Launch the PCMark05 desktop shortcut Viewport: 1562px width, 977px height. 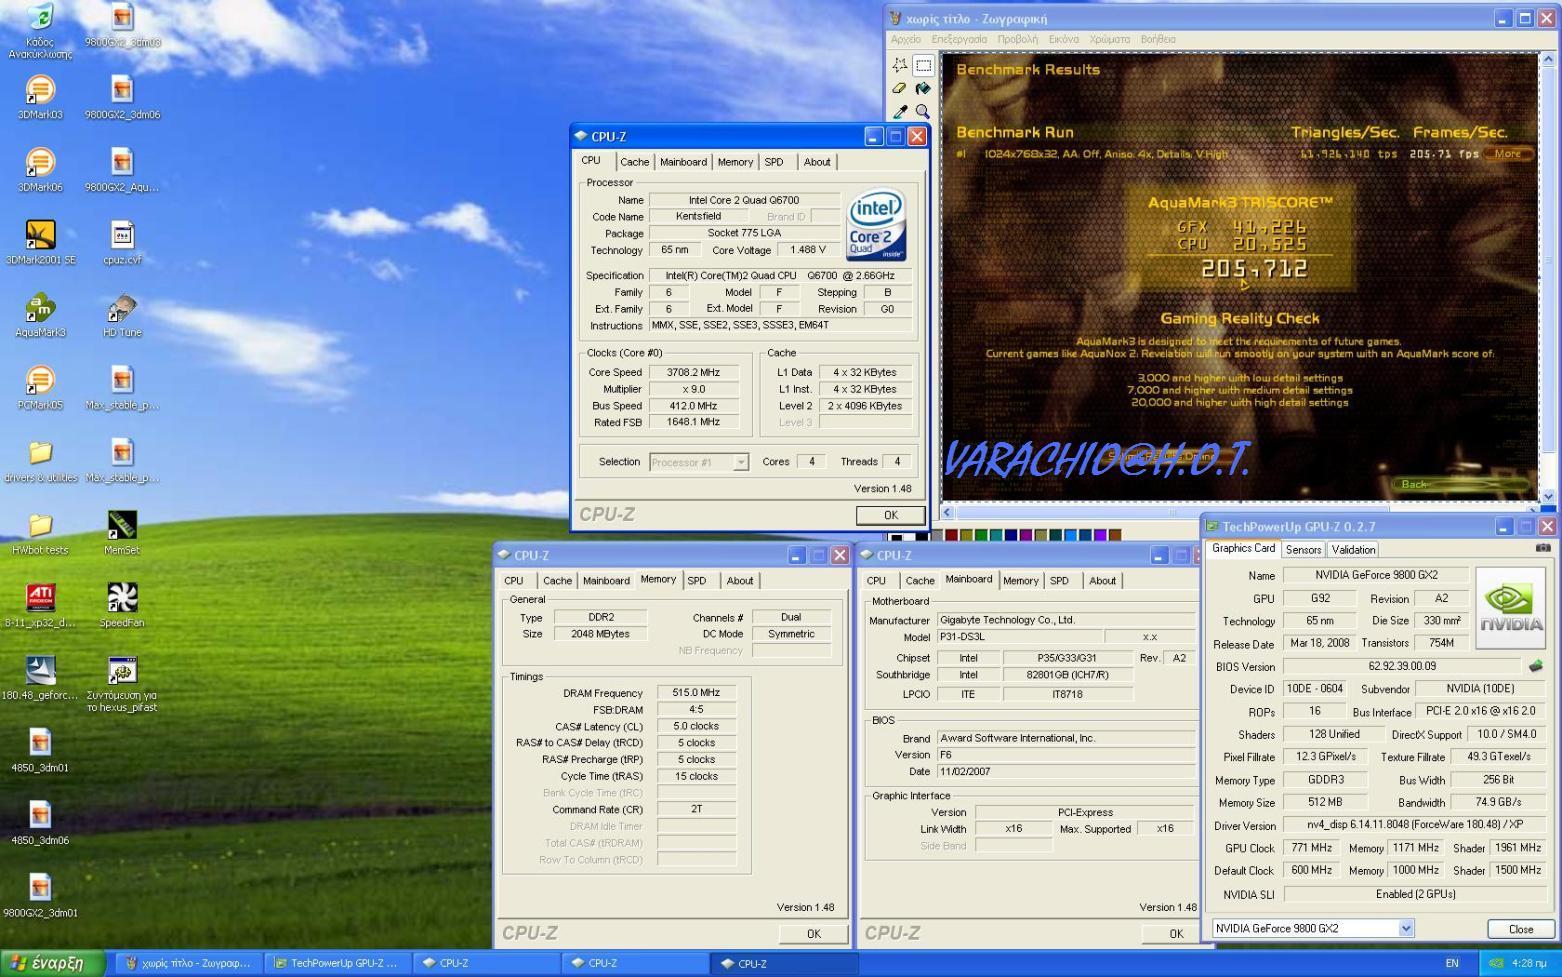(x=40, y=388)
